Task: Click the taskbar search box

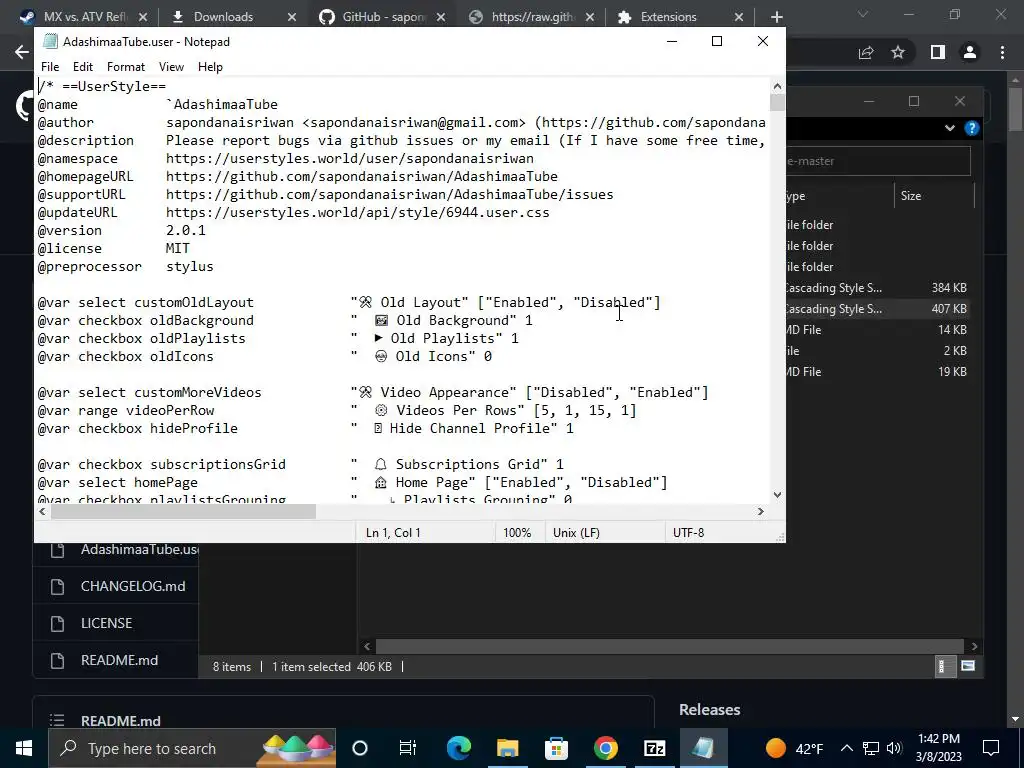Action: coord(192,748)
